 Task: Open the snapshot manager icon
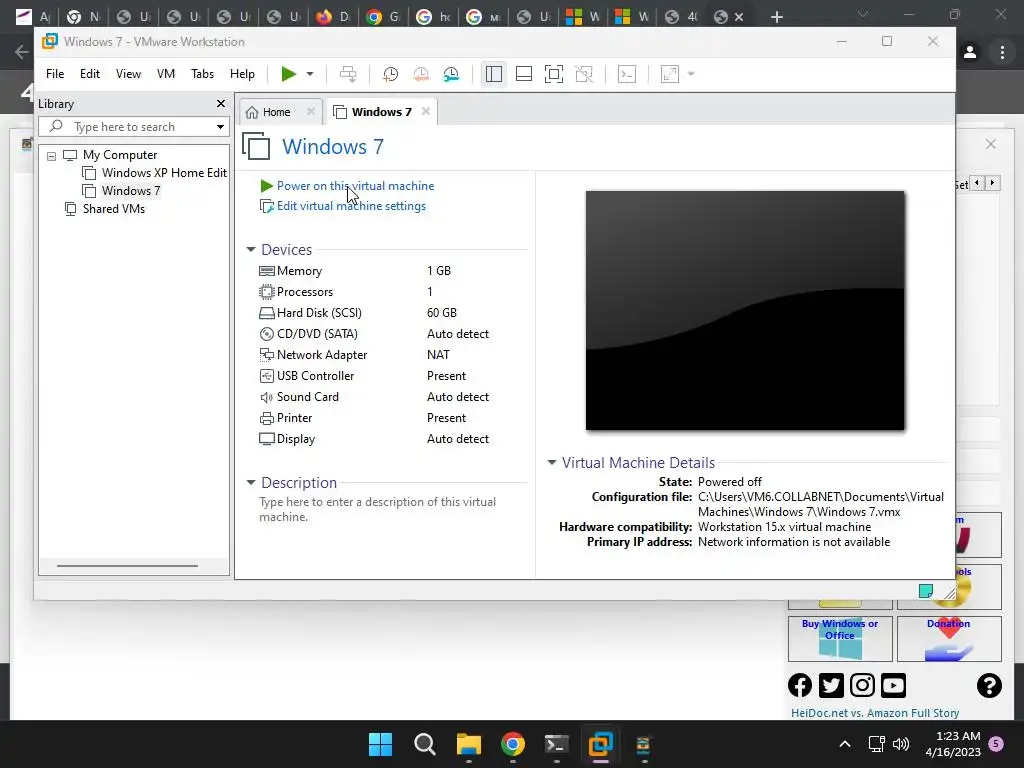pos(451,74)
